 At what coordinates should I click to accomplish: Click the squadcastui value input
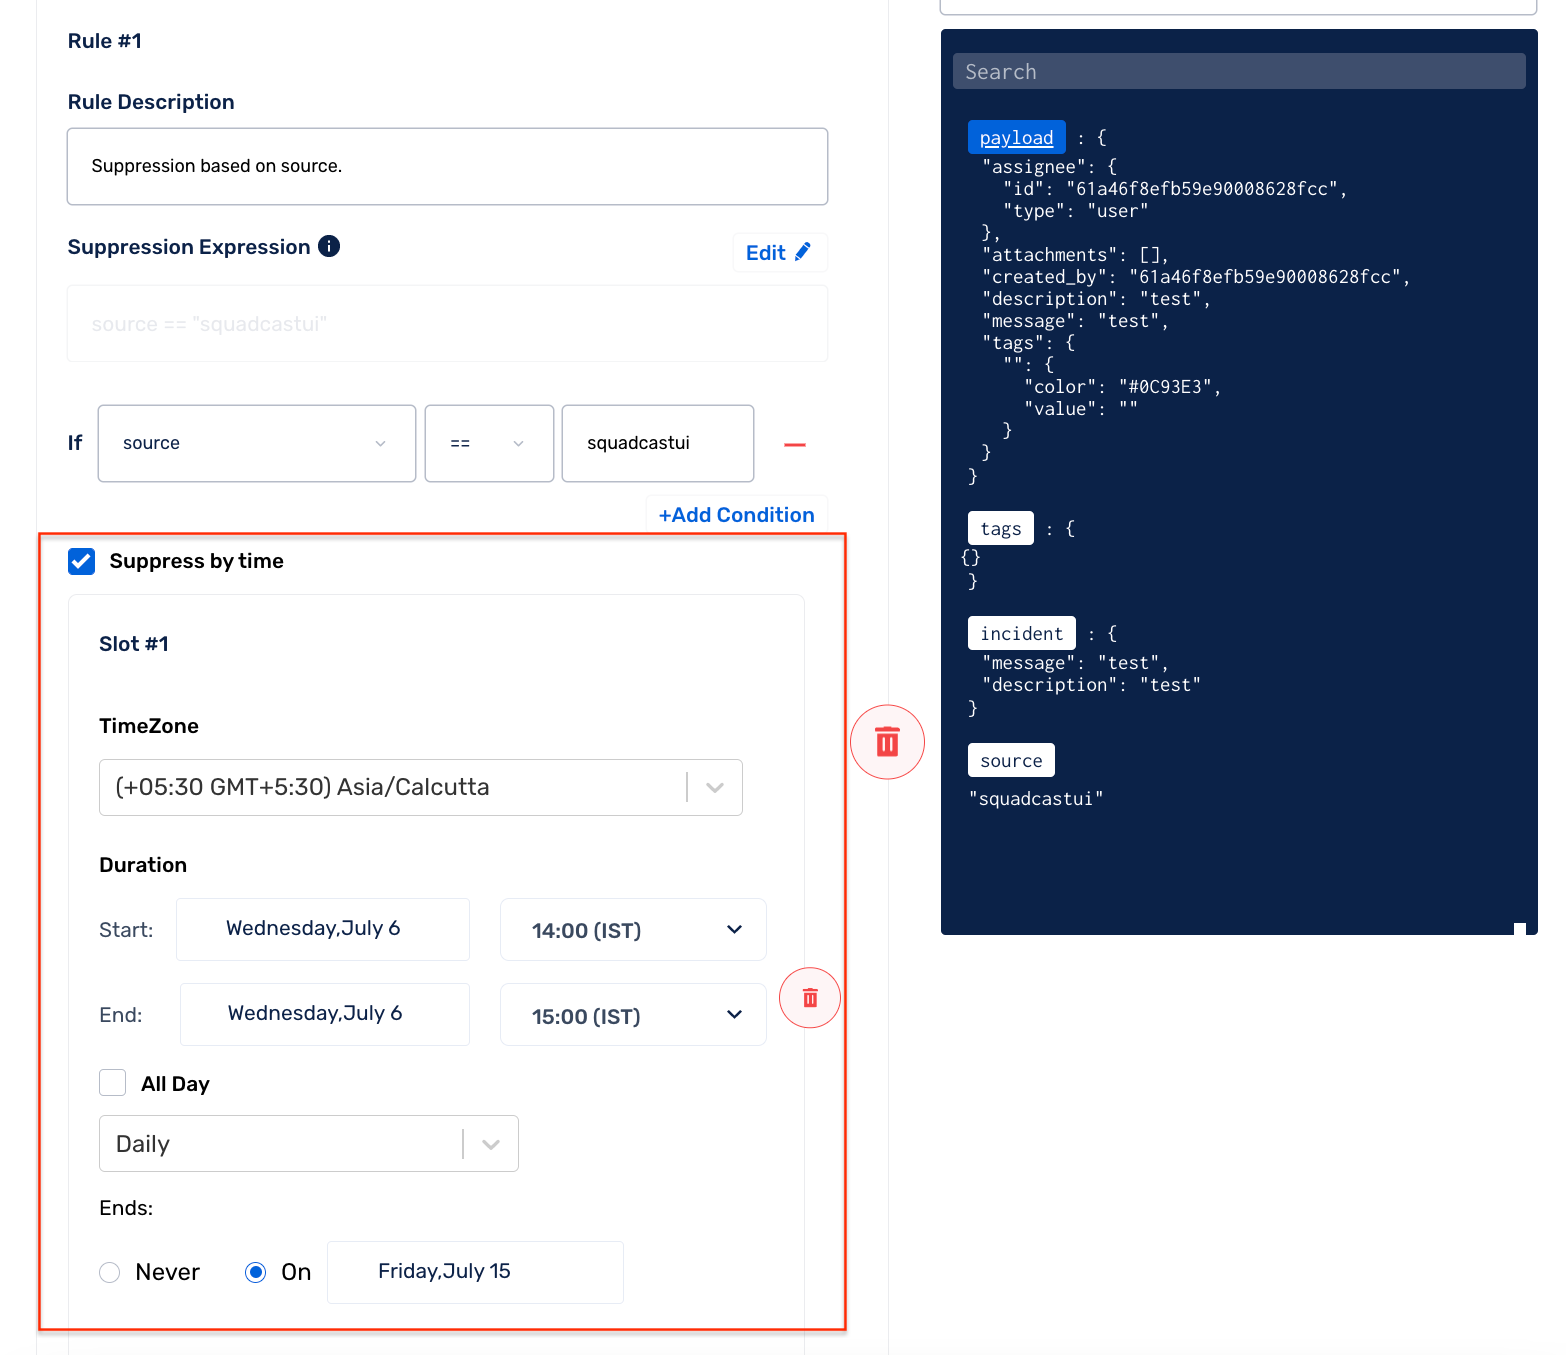coord(658,443)
